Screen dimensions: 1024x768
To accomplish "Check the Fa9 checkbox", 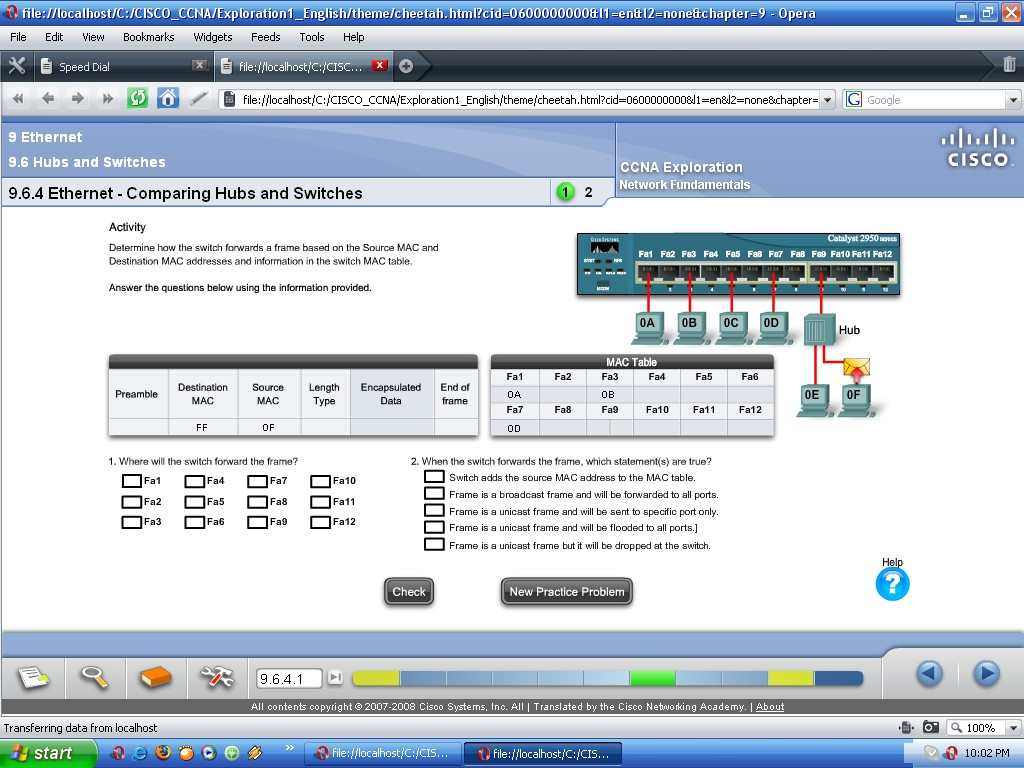I will 257,522.
